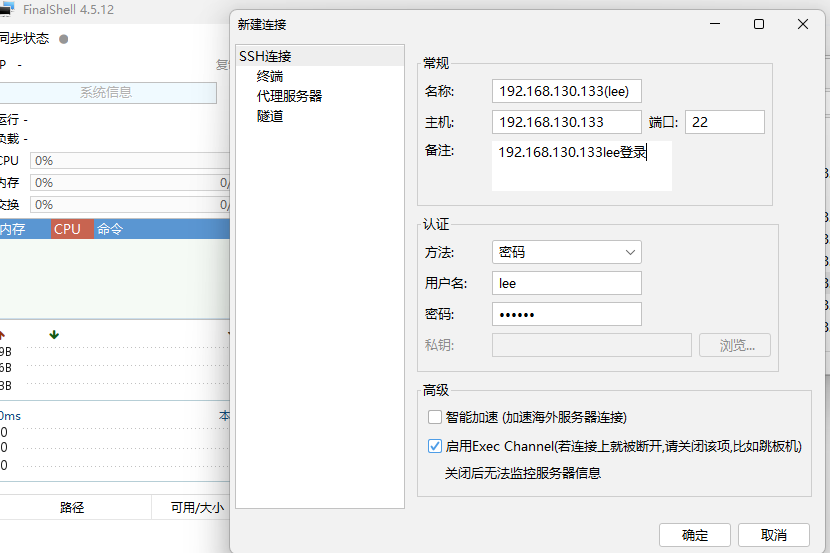830x553 pixels.
Task: Sort by CPU column header
Action: (72, 229)
